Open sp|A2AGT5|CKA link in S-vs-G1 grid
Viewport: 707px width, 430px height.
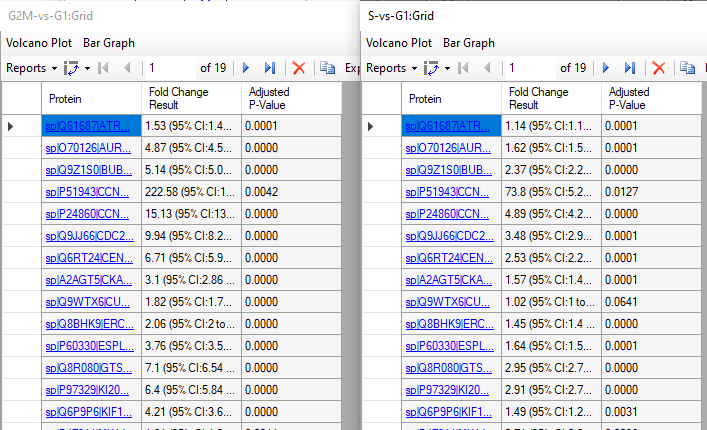tap(448, 280)
